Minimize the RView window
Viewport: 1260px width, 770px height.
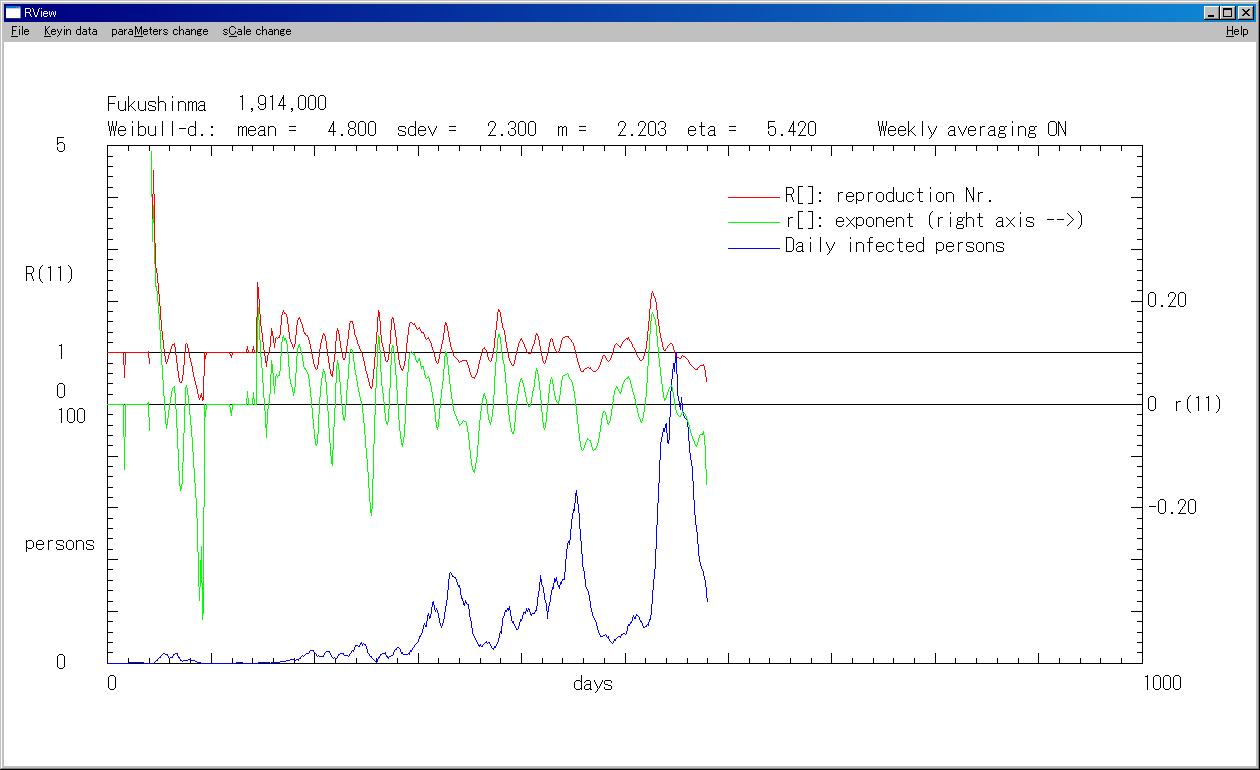point(1211,13)
